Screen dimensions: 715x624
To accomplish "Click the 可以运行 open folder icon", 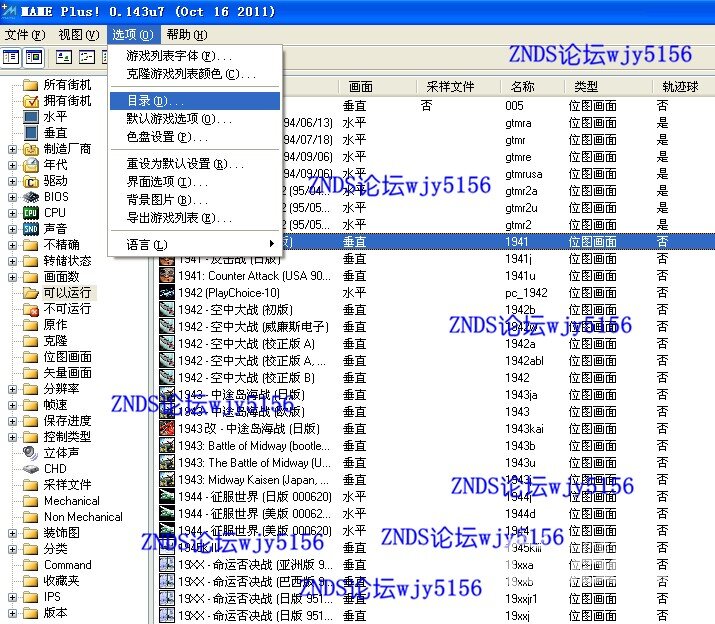I will click(31, 293).
